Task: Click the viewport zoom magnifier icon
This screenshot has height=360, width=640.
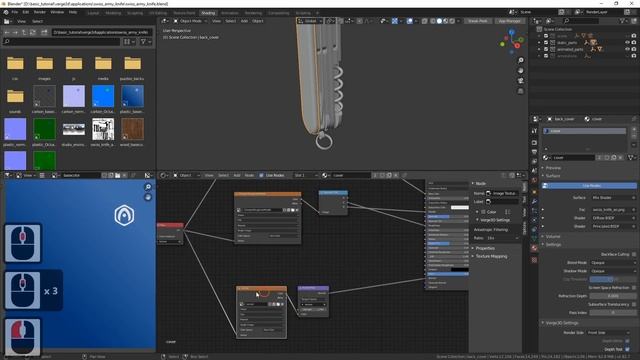Action: coord(521,60)
